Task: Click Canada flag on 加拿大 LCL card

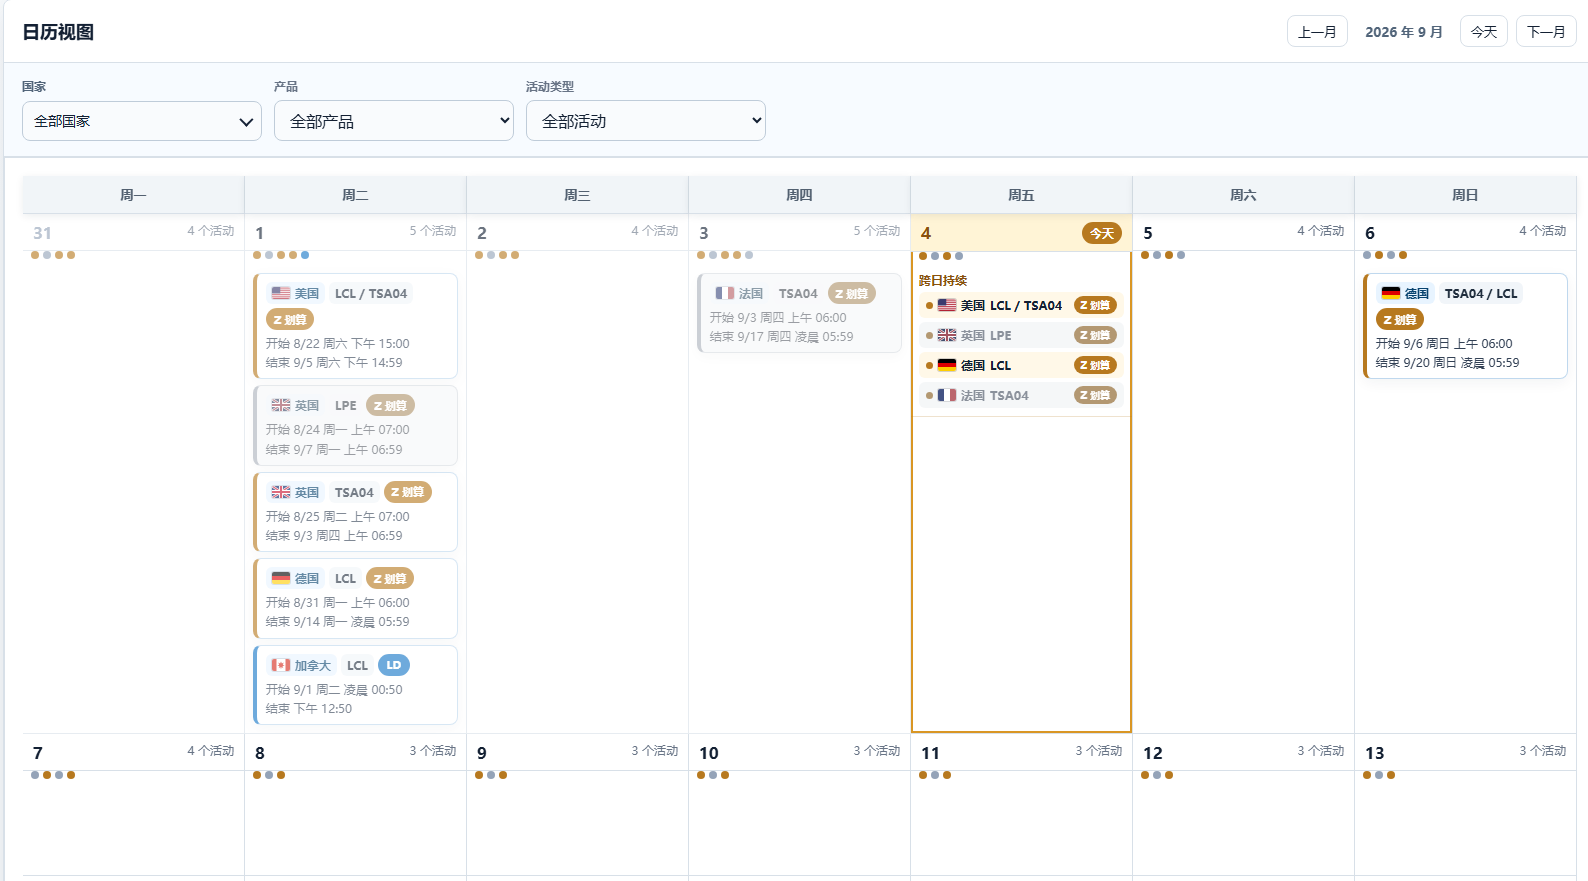Action: pyautogui.click(x=281, y=665)
